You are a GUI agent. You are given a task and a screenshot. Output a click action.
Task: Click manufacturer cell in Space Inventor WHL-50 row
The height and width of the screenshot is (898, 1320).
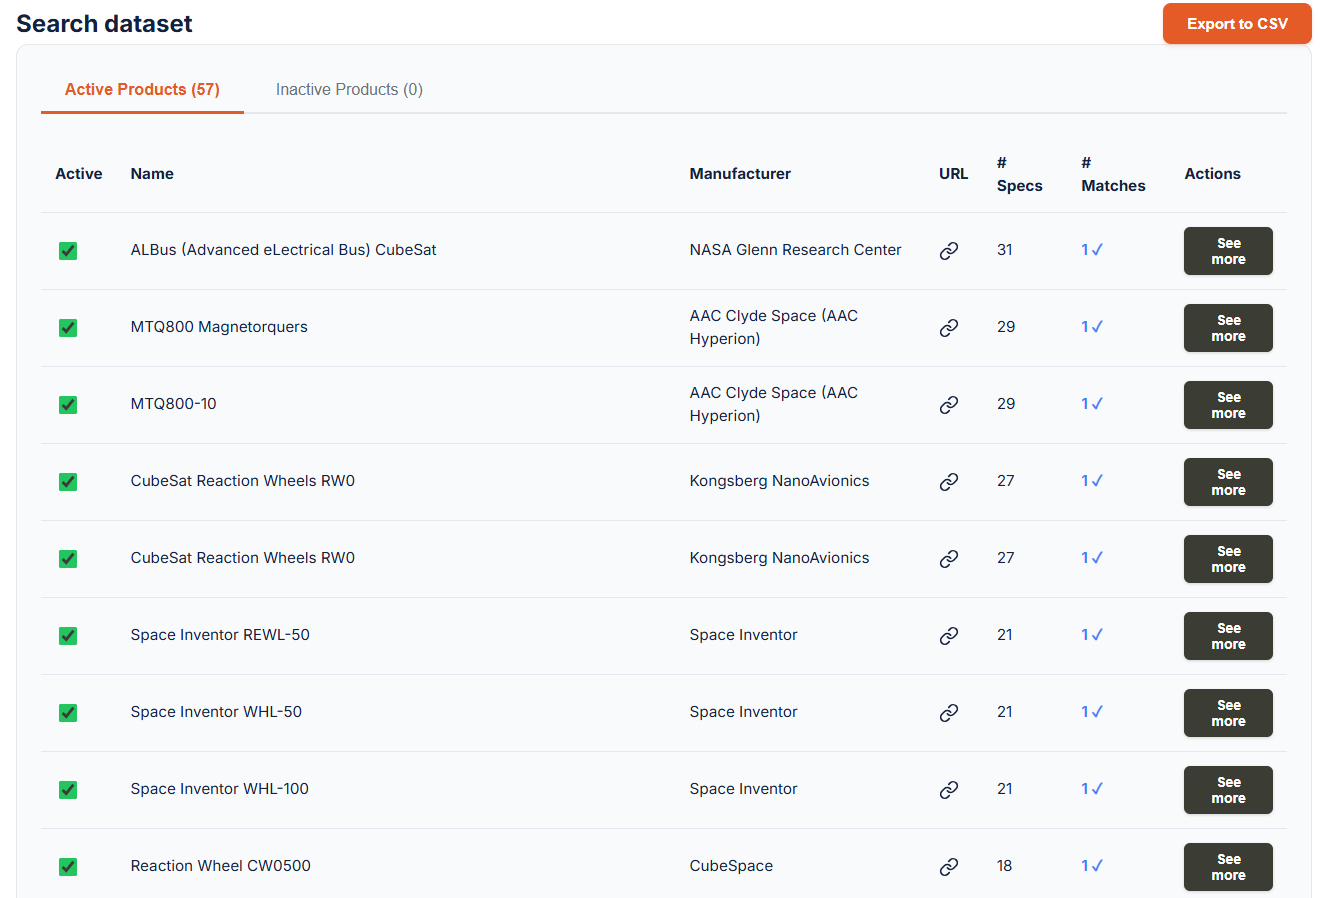pos(743,712)
